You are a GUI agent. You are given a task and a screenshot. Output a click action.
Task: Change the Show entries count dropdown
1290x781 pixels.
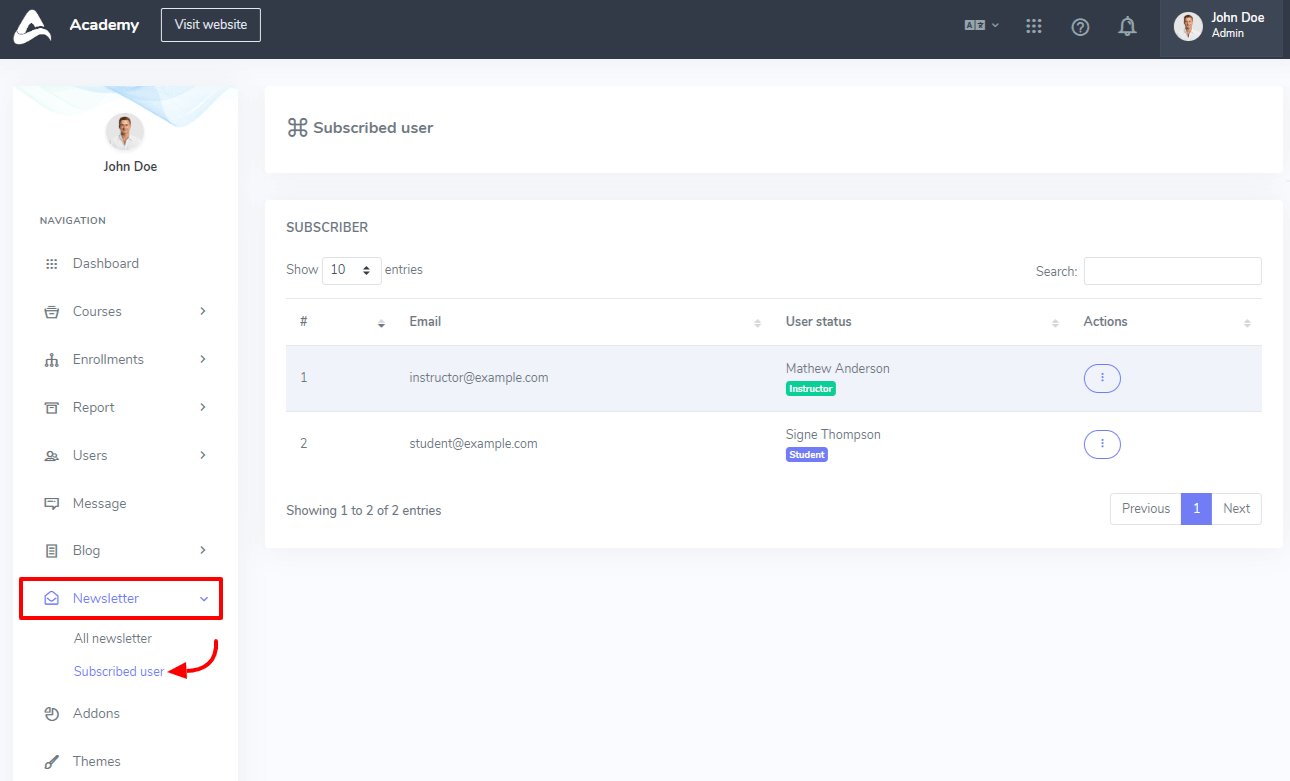click(351, 270)
